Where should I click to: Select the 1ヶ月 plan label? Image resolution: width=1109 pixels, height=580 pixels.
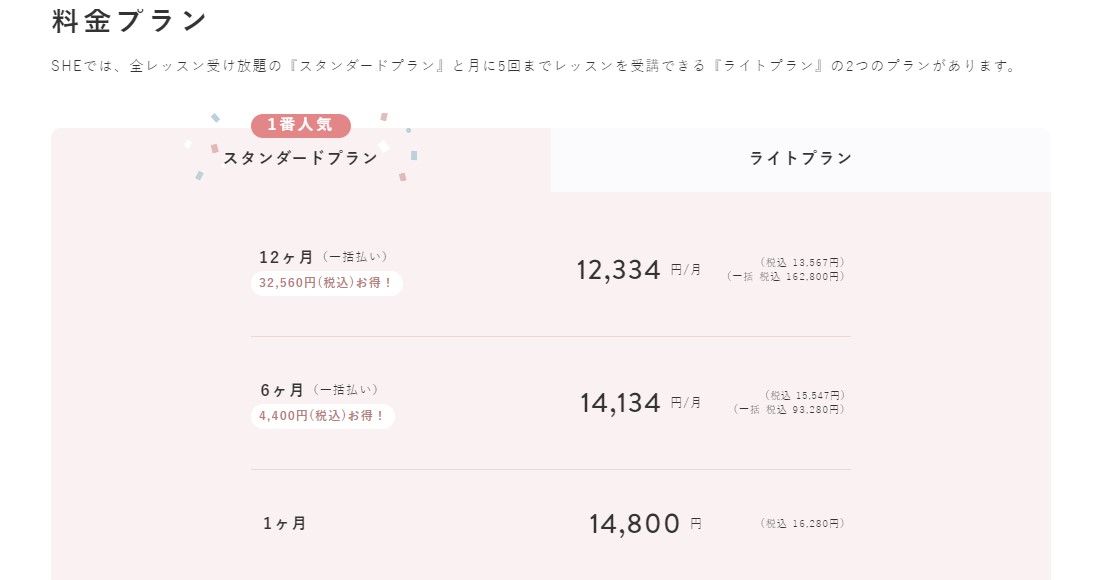(285, 523)
